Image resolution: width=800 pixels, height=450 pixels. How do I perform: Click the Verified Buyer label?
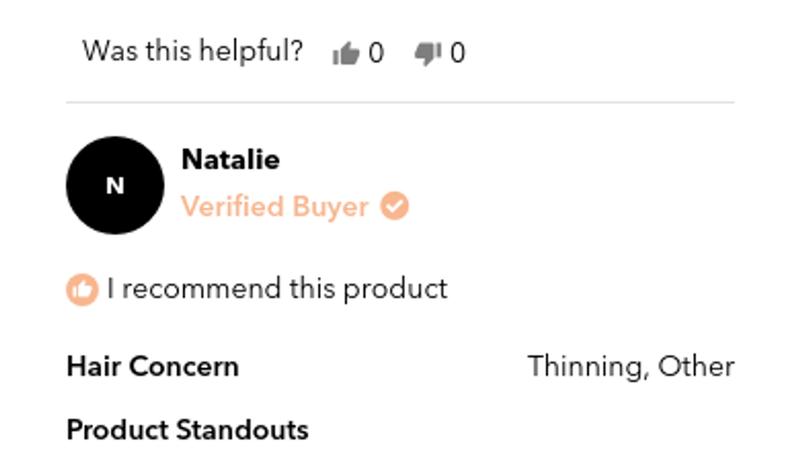tap(275, 207)
